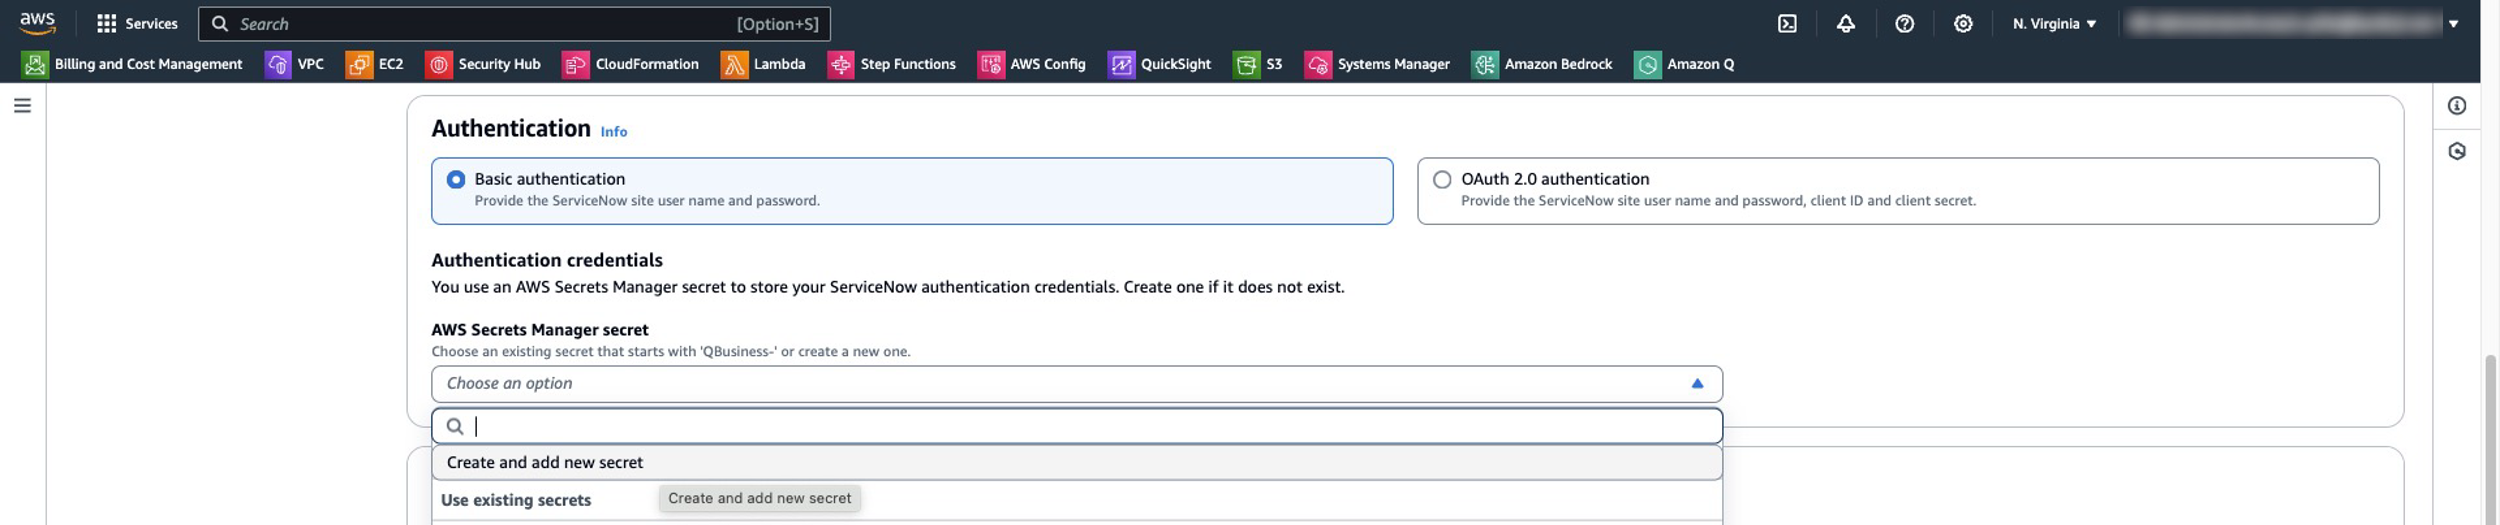
Task: Expand the left navigation hamburger menu
Action: (x=22, y=105)
